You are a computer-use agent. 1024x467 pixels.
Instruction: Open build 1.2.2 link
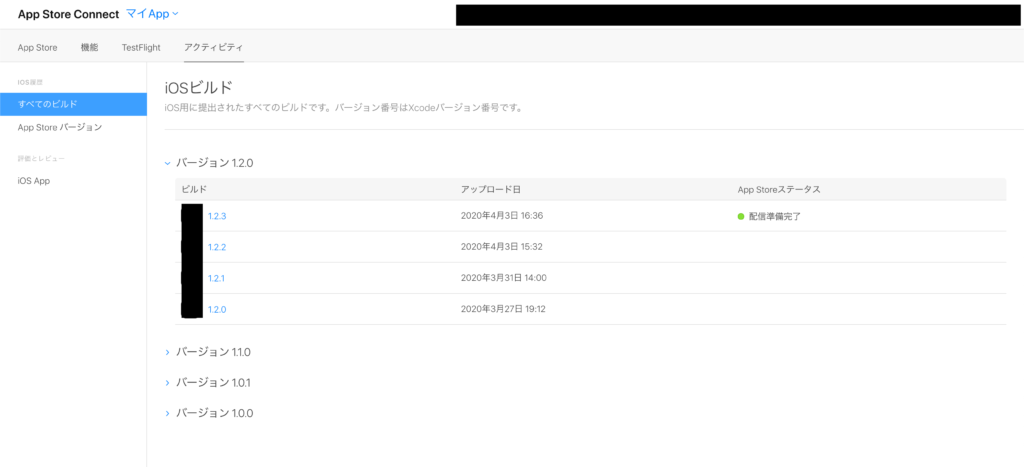tap(217, 247)
